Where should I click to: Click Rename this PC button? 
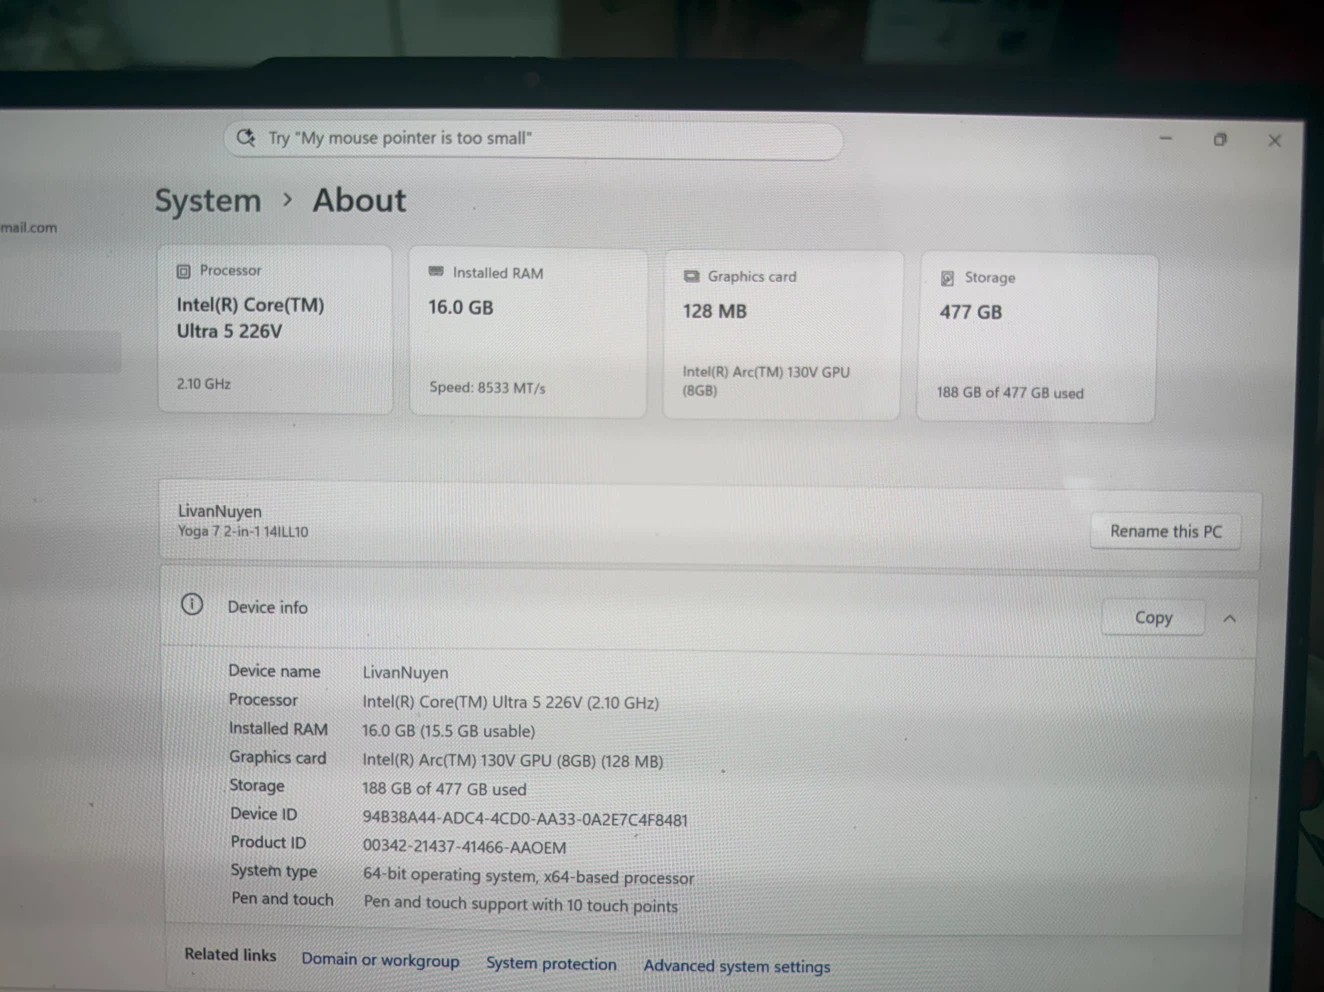tap(1166, 531)
